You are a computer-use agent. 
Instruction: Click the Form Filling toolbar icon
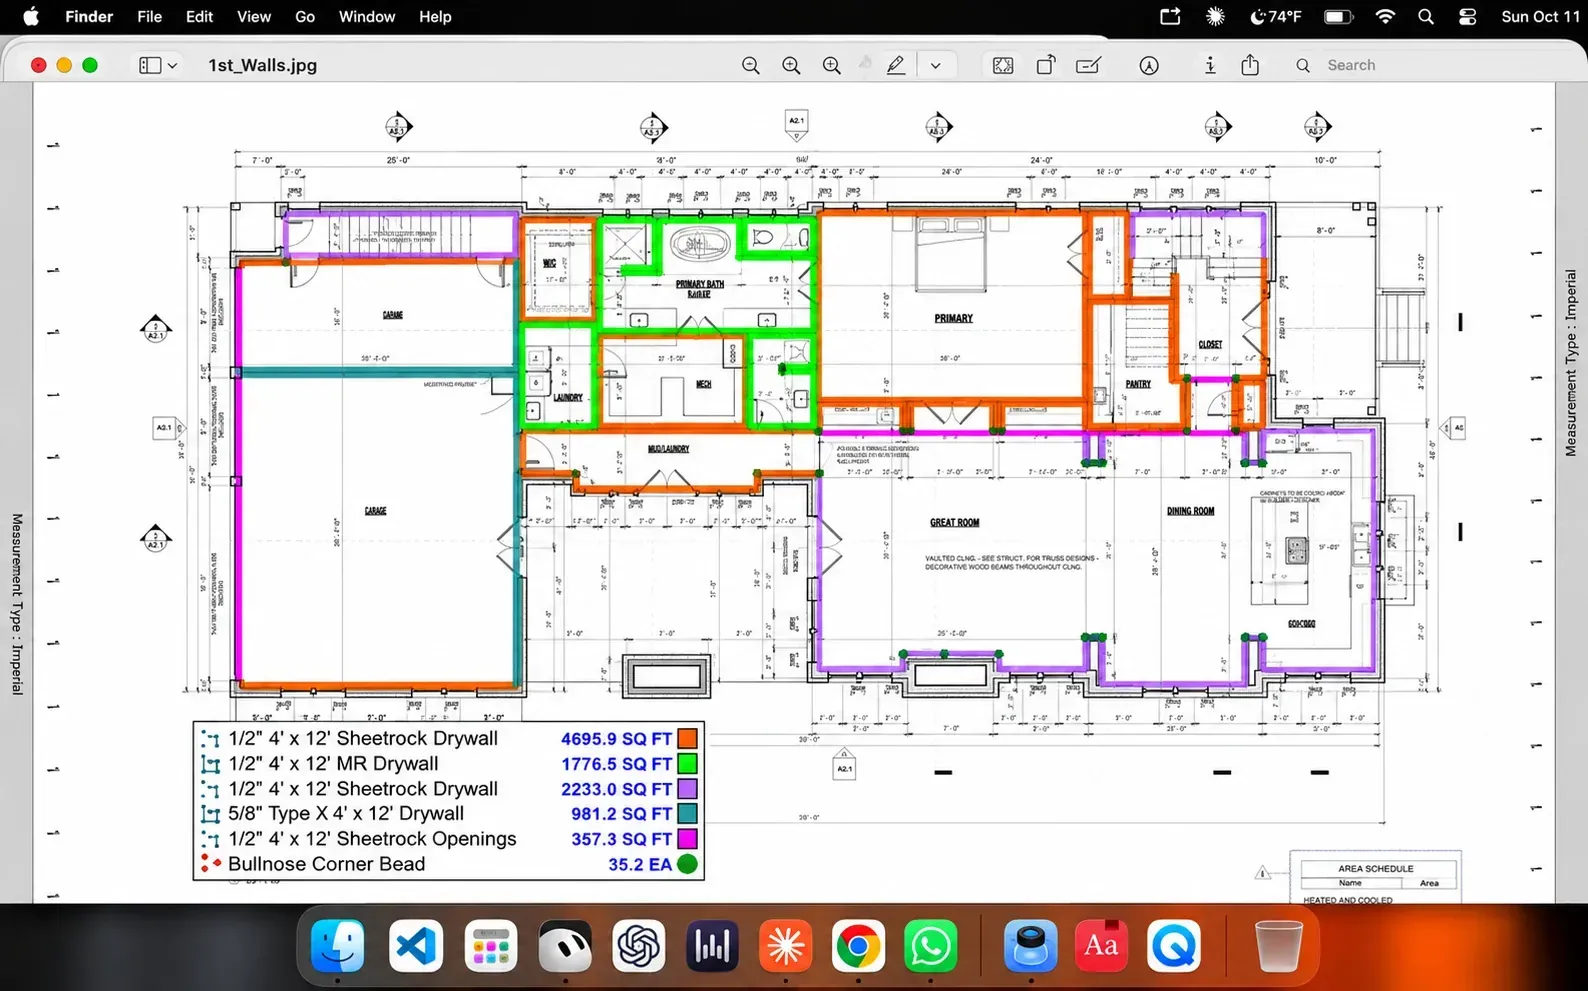pos(1088,65)
